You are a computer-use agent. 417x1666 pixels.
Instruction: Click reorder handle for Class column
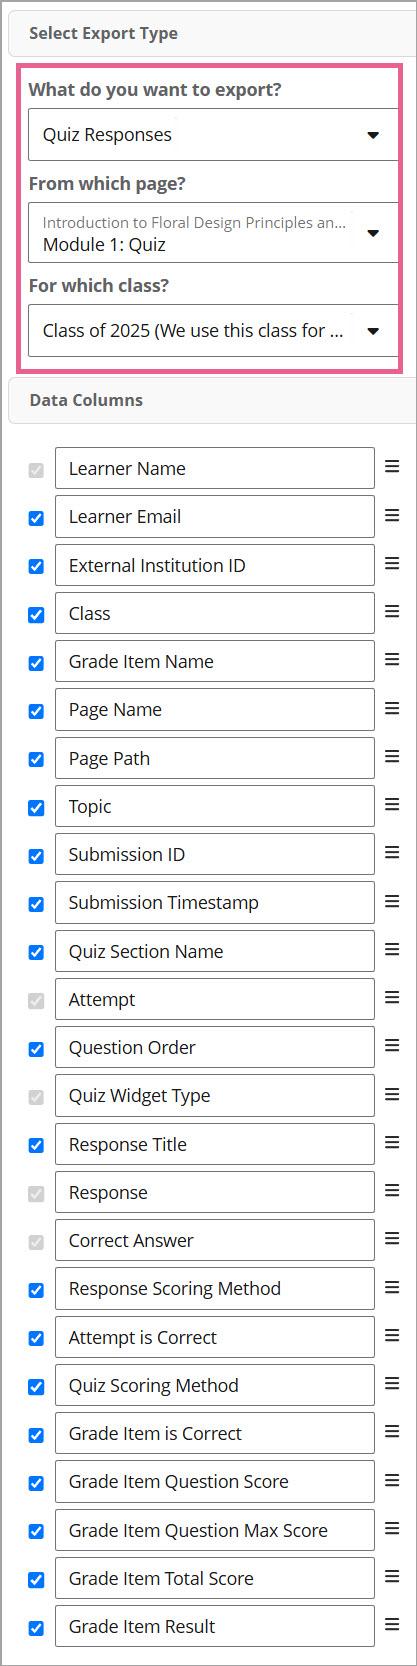point(392,612)
